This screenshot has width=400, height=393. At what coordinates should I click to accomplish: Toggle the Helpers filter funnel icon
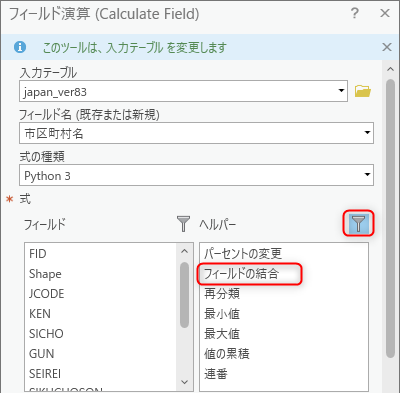coord(358,223)
